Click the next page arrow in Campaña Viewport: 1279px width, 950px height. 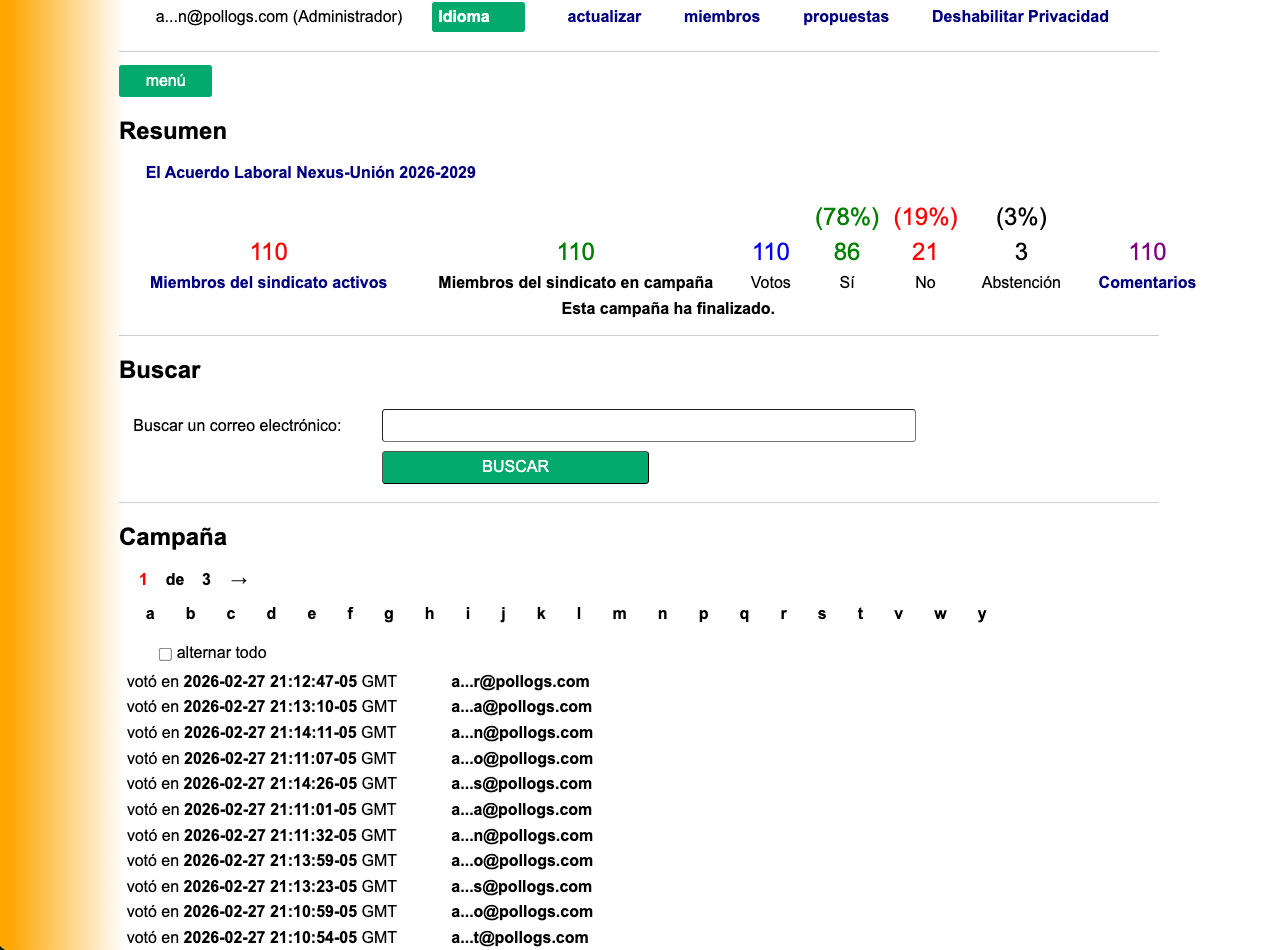pyautogui.click(x=238, y=580)
